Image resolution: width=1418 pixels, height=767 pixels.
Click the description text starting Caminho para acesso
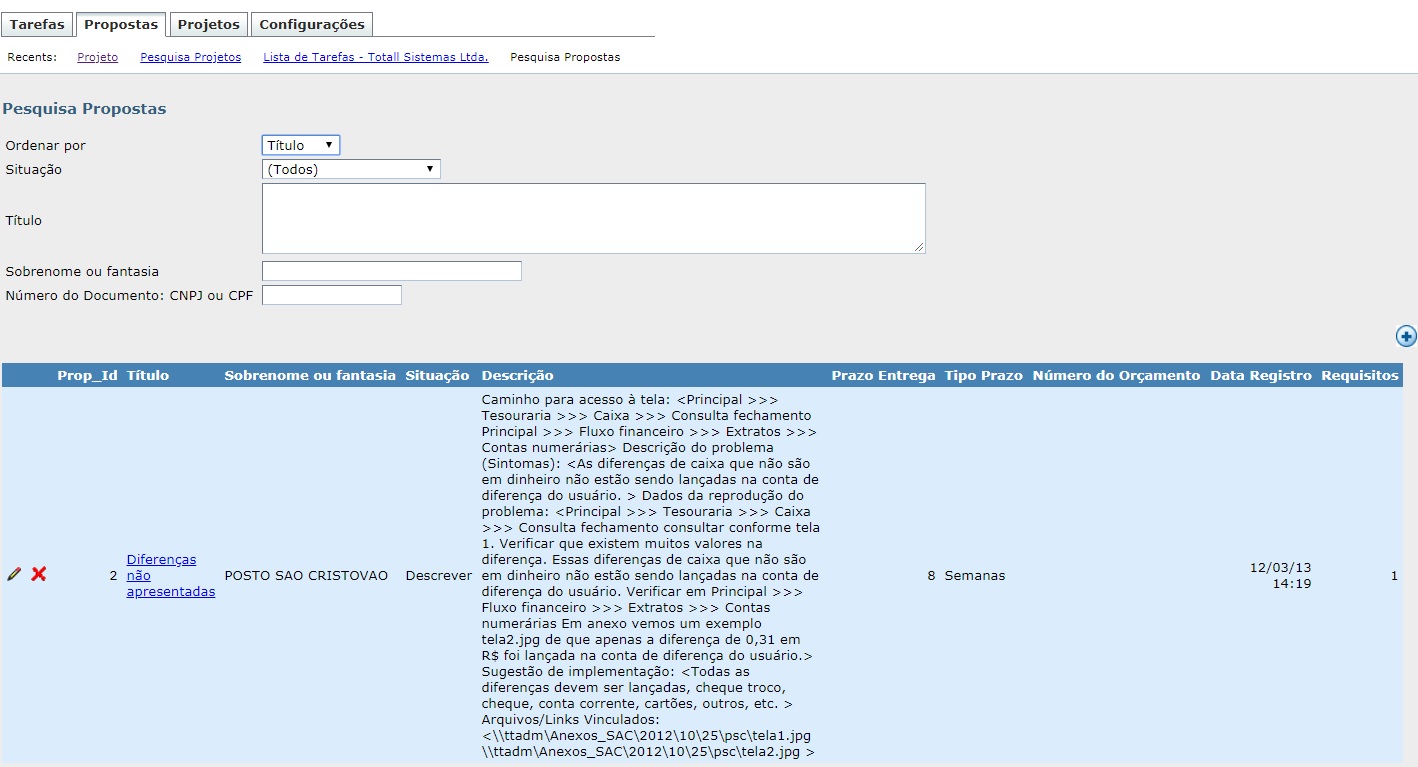pyautogui.click(x=651, y=575)
